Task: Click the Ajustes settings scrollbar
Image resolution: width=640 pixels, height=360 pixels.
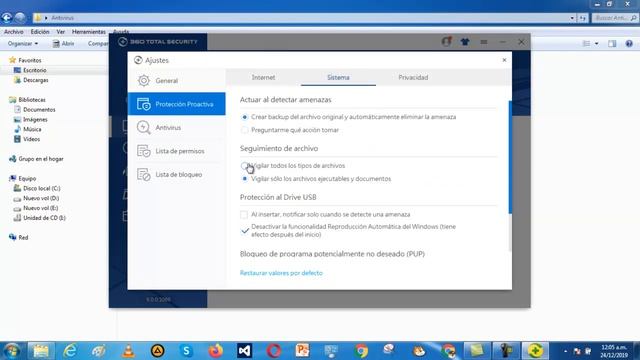Action: point(510,157)
